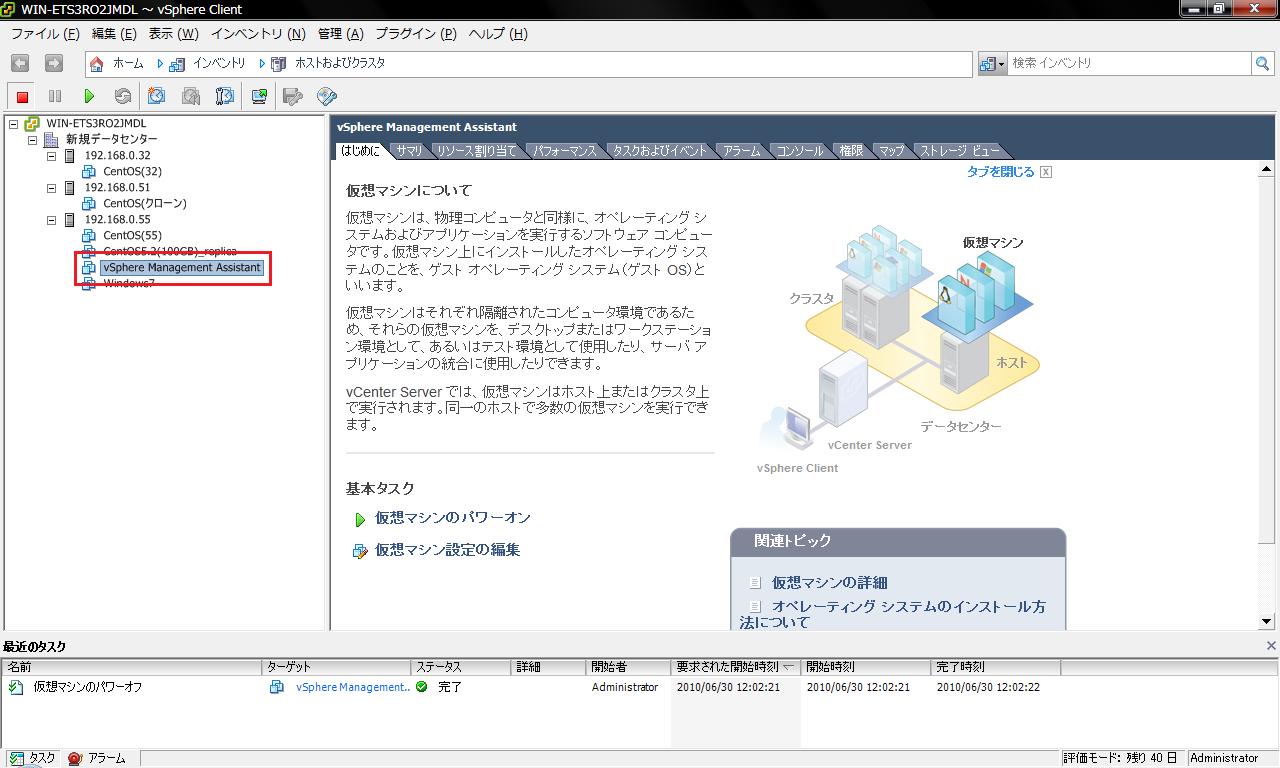Open the インベントリ menu

[x=258, y=33]
